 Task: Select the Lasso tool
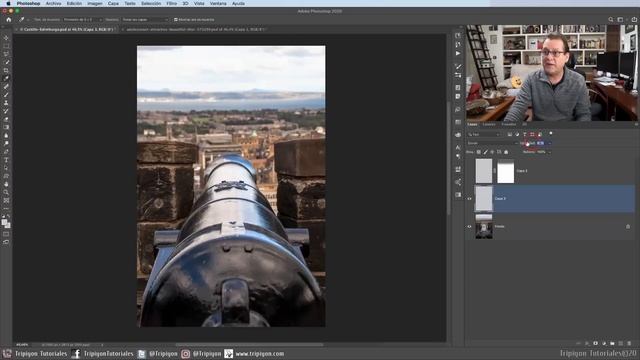[6, 54]
